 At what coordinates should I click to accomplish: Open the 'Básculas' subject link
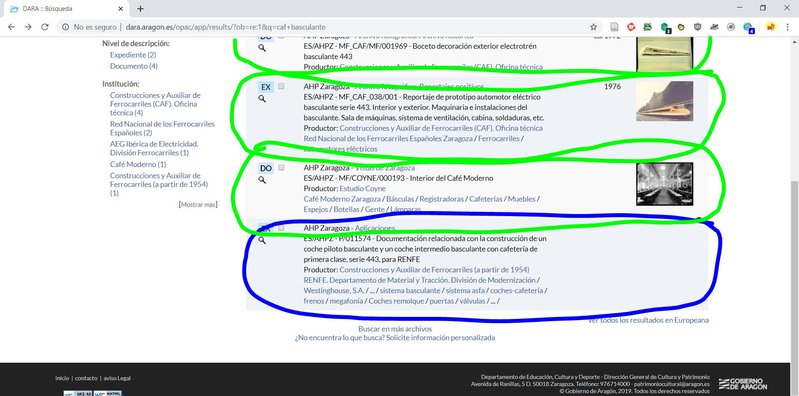(x=400, y=199)
